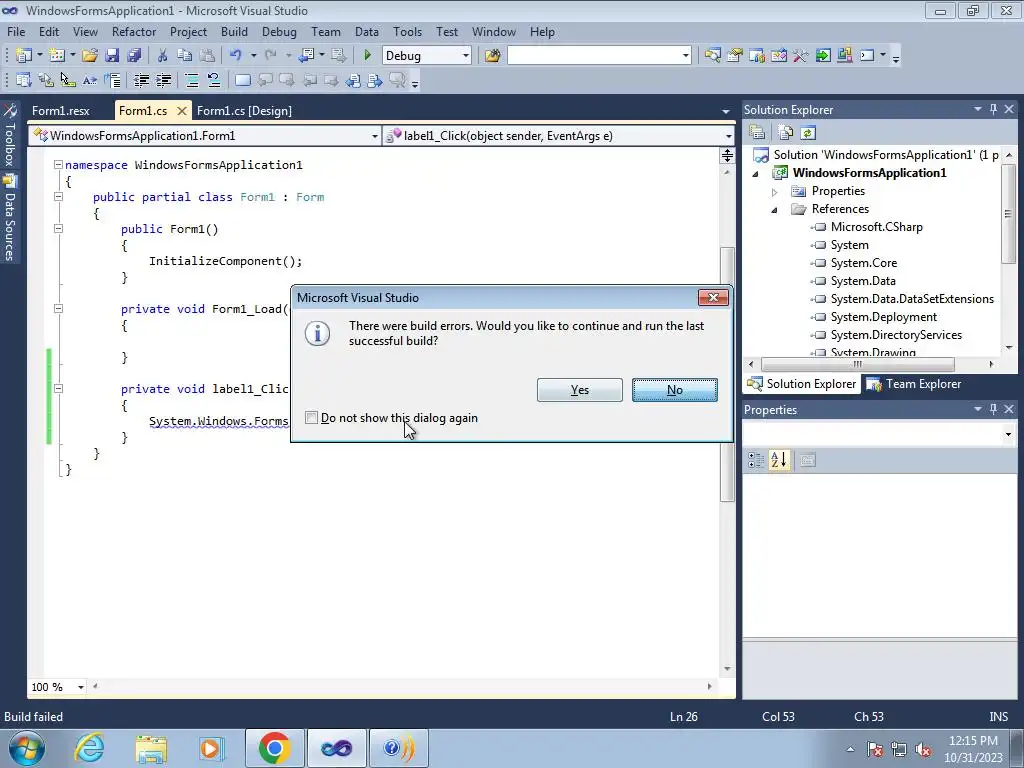Open the Toolbox via wrench toolbar icon

pos(801,56)
